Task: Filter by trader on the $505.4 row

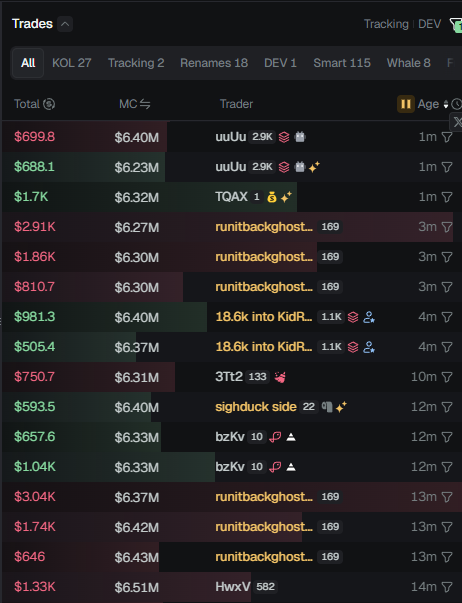Action: tap(447, 347)
